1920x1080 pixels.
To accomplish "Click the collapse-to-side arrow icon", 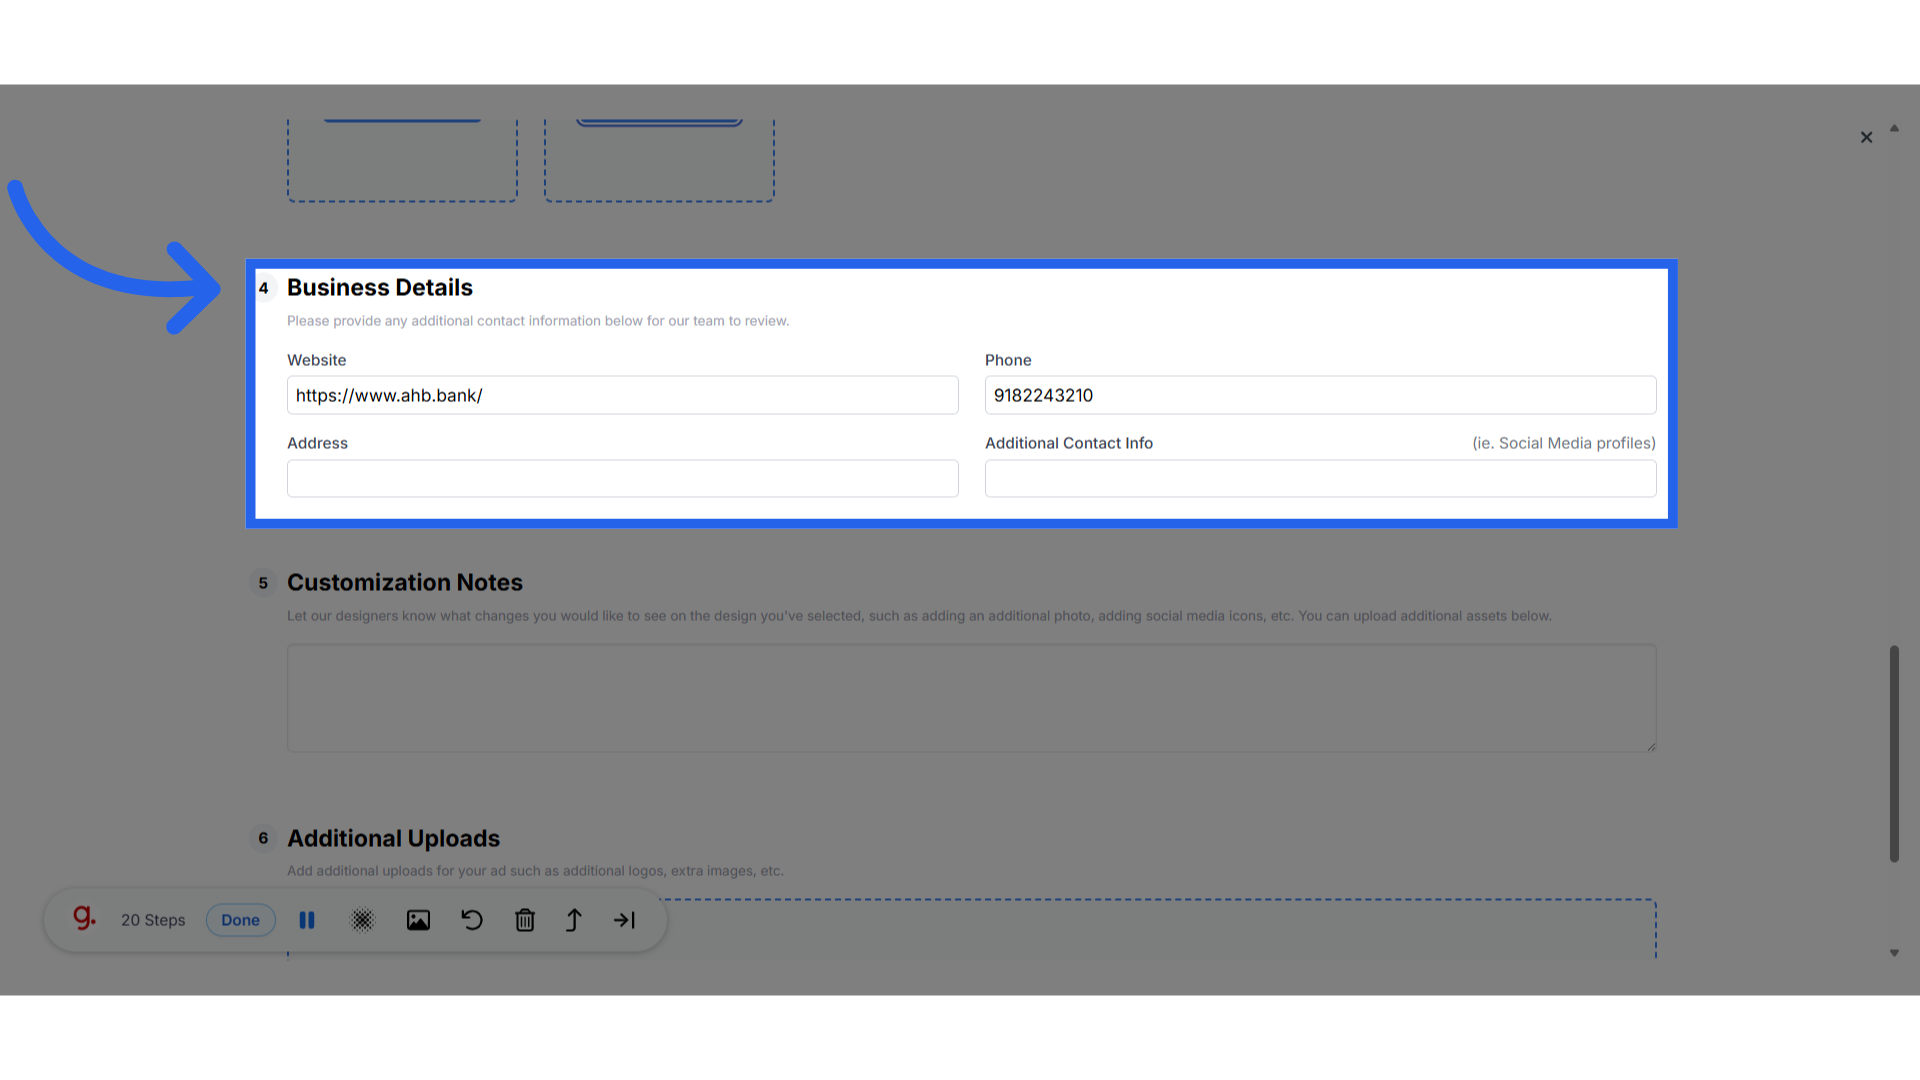I will click(625, 920).
